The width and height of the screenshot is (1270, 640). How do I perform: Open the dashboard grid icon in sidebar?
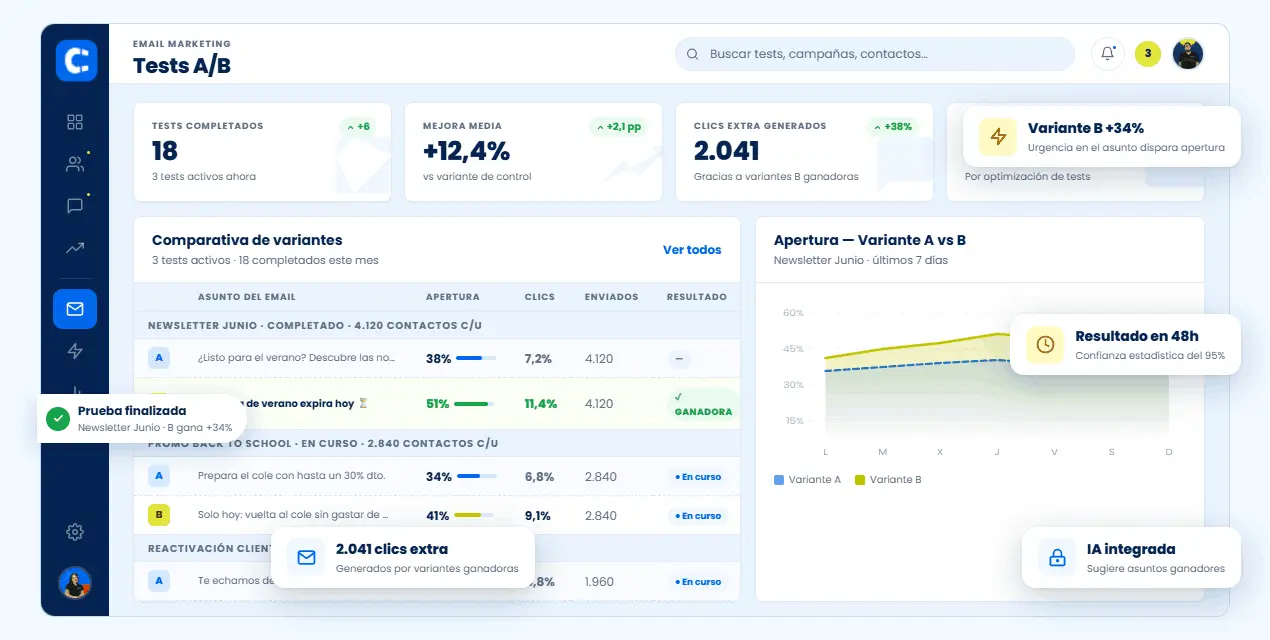(x=75, y=122)
